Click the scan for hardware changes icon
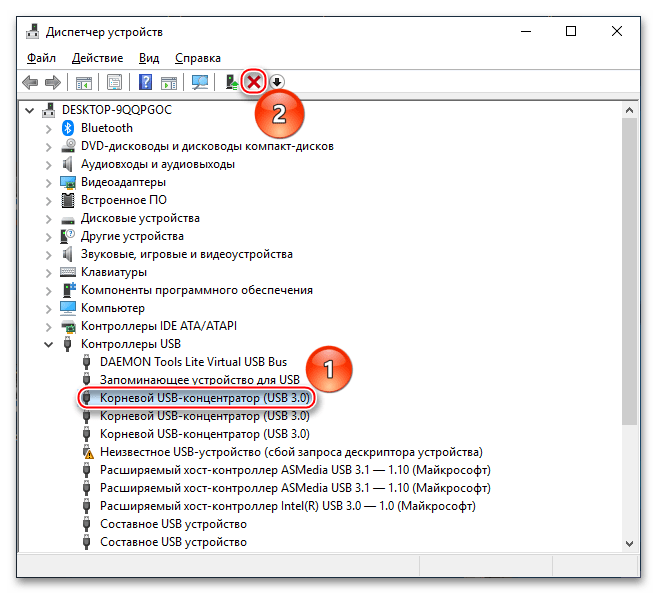657x594 pixels. [x=201, y=82]
